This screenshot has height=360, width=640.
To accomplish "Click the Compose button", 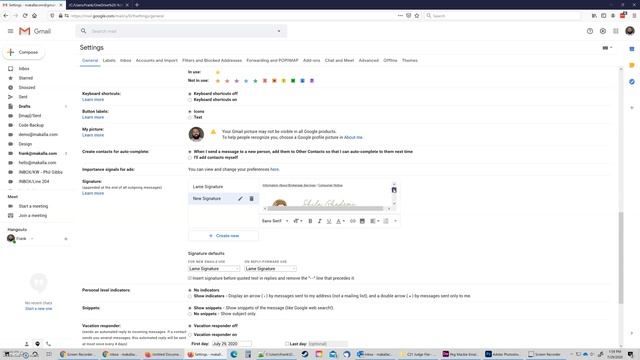I will [24, 52].
